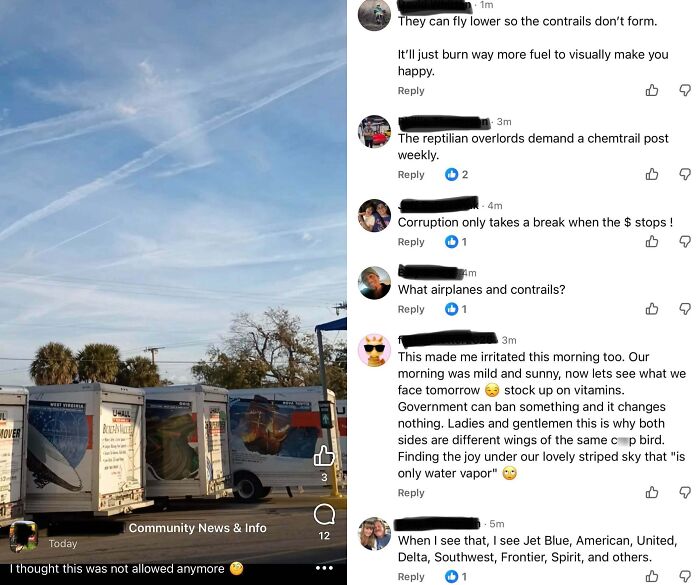
Task: Open the post's comments via the speech bubble icon
Action: tap(324, 515)
